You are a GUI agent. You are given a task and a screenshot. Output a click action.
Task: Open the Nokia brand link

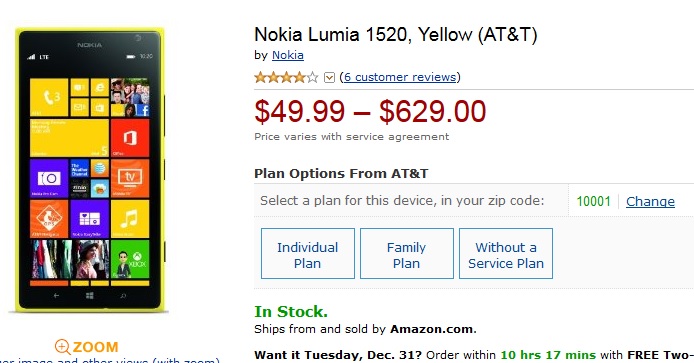288,55
